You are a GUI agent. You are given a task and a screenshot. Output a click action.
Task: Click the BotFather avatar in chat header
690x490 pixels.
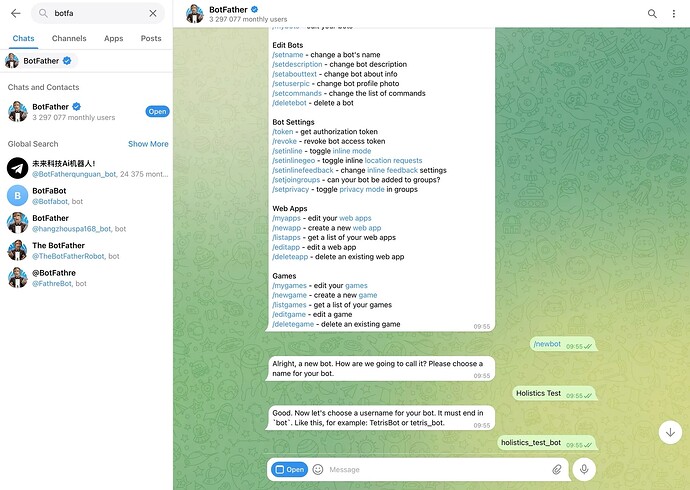coord(195,14)
